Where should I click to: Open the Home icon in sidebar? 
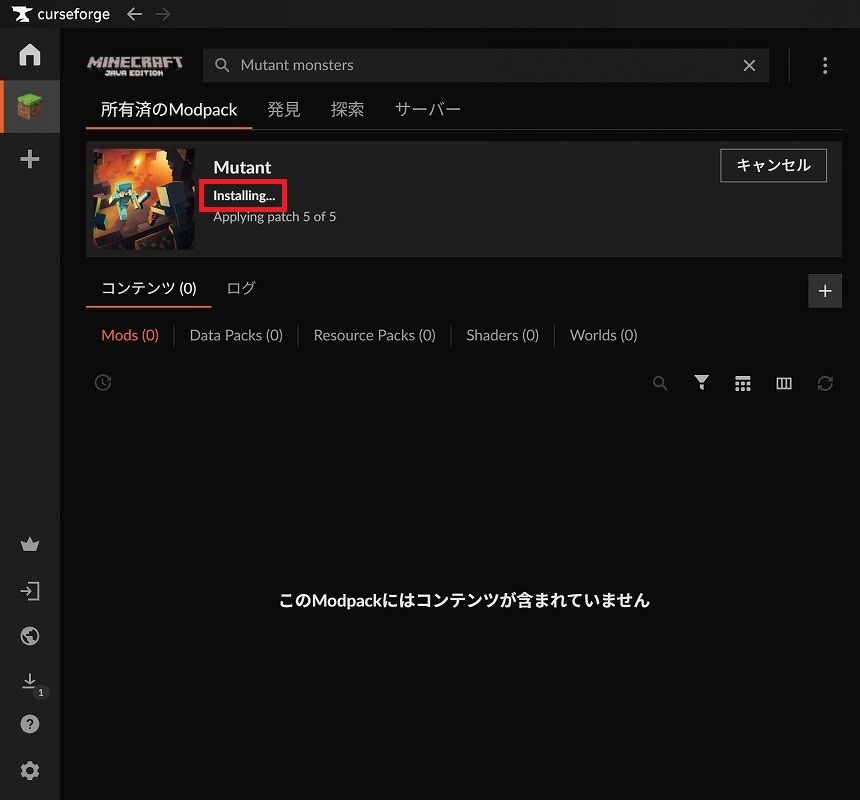tap(30, 54)
